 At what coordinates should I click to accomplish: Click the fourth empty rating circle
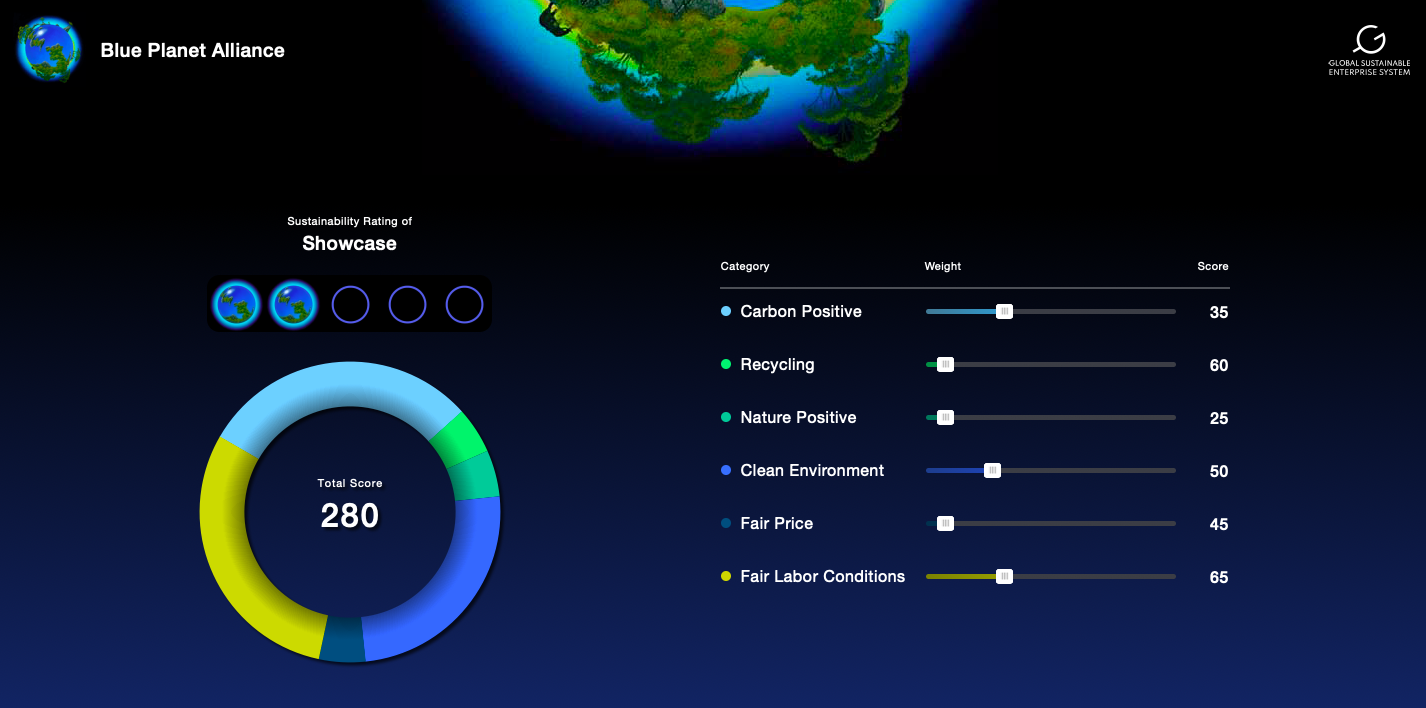pyautogui.click(x=407, y=304)
